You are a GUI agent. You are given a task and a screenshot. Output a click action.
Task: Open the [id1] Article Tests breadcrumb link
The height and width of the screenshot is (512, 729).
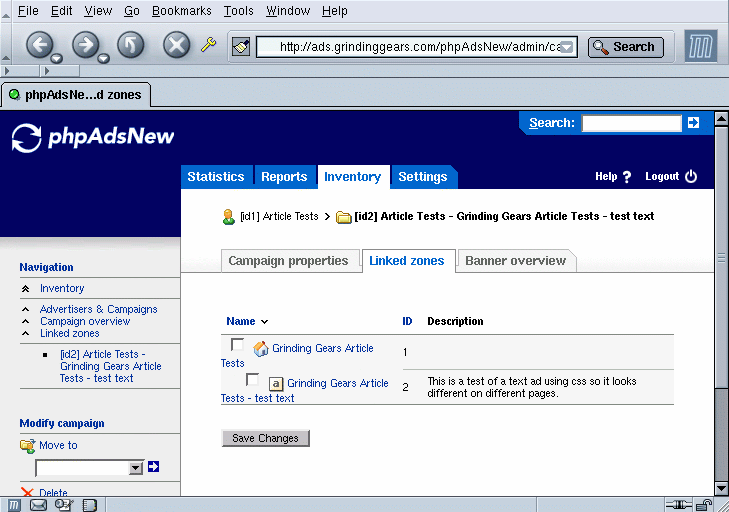tap(279, 216)
